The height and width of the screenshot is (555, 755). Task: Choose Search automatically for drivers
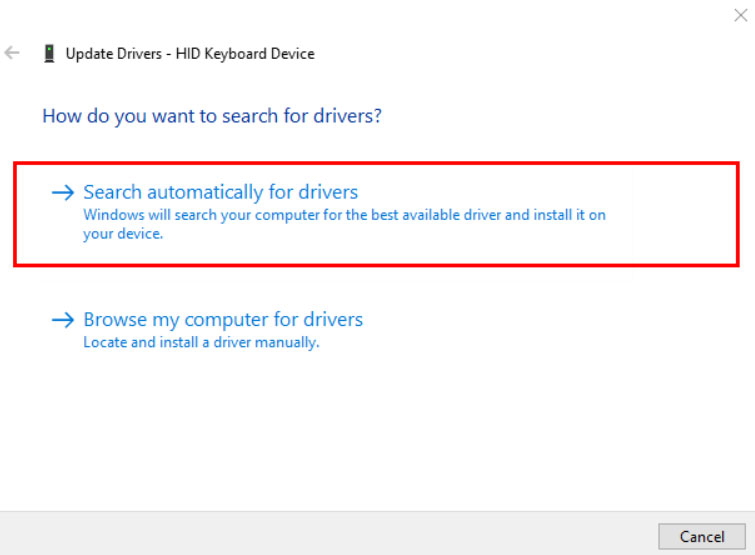pos(221,192)
